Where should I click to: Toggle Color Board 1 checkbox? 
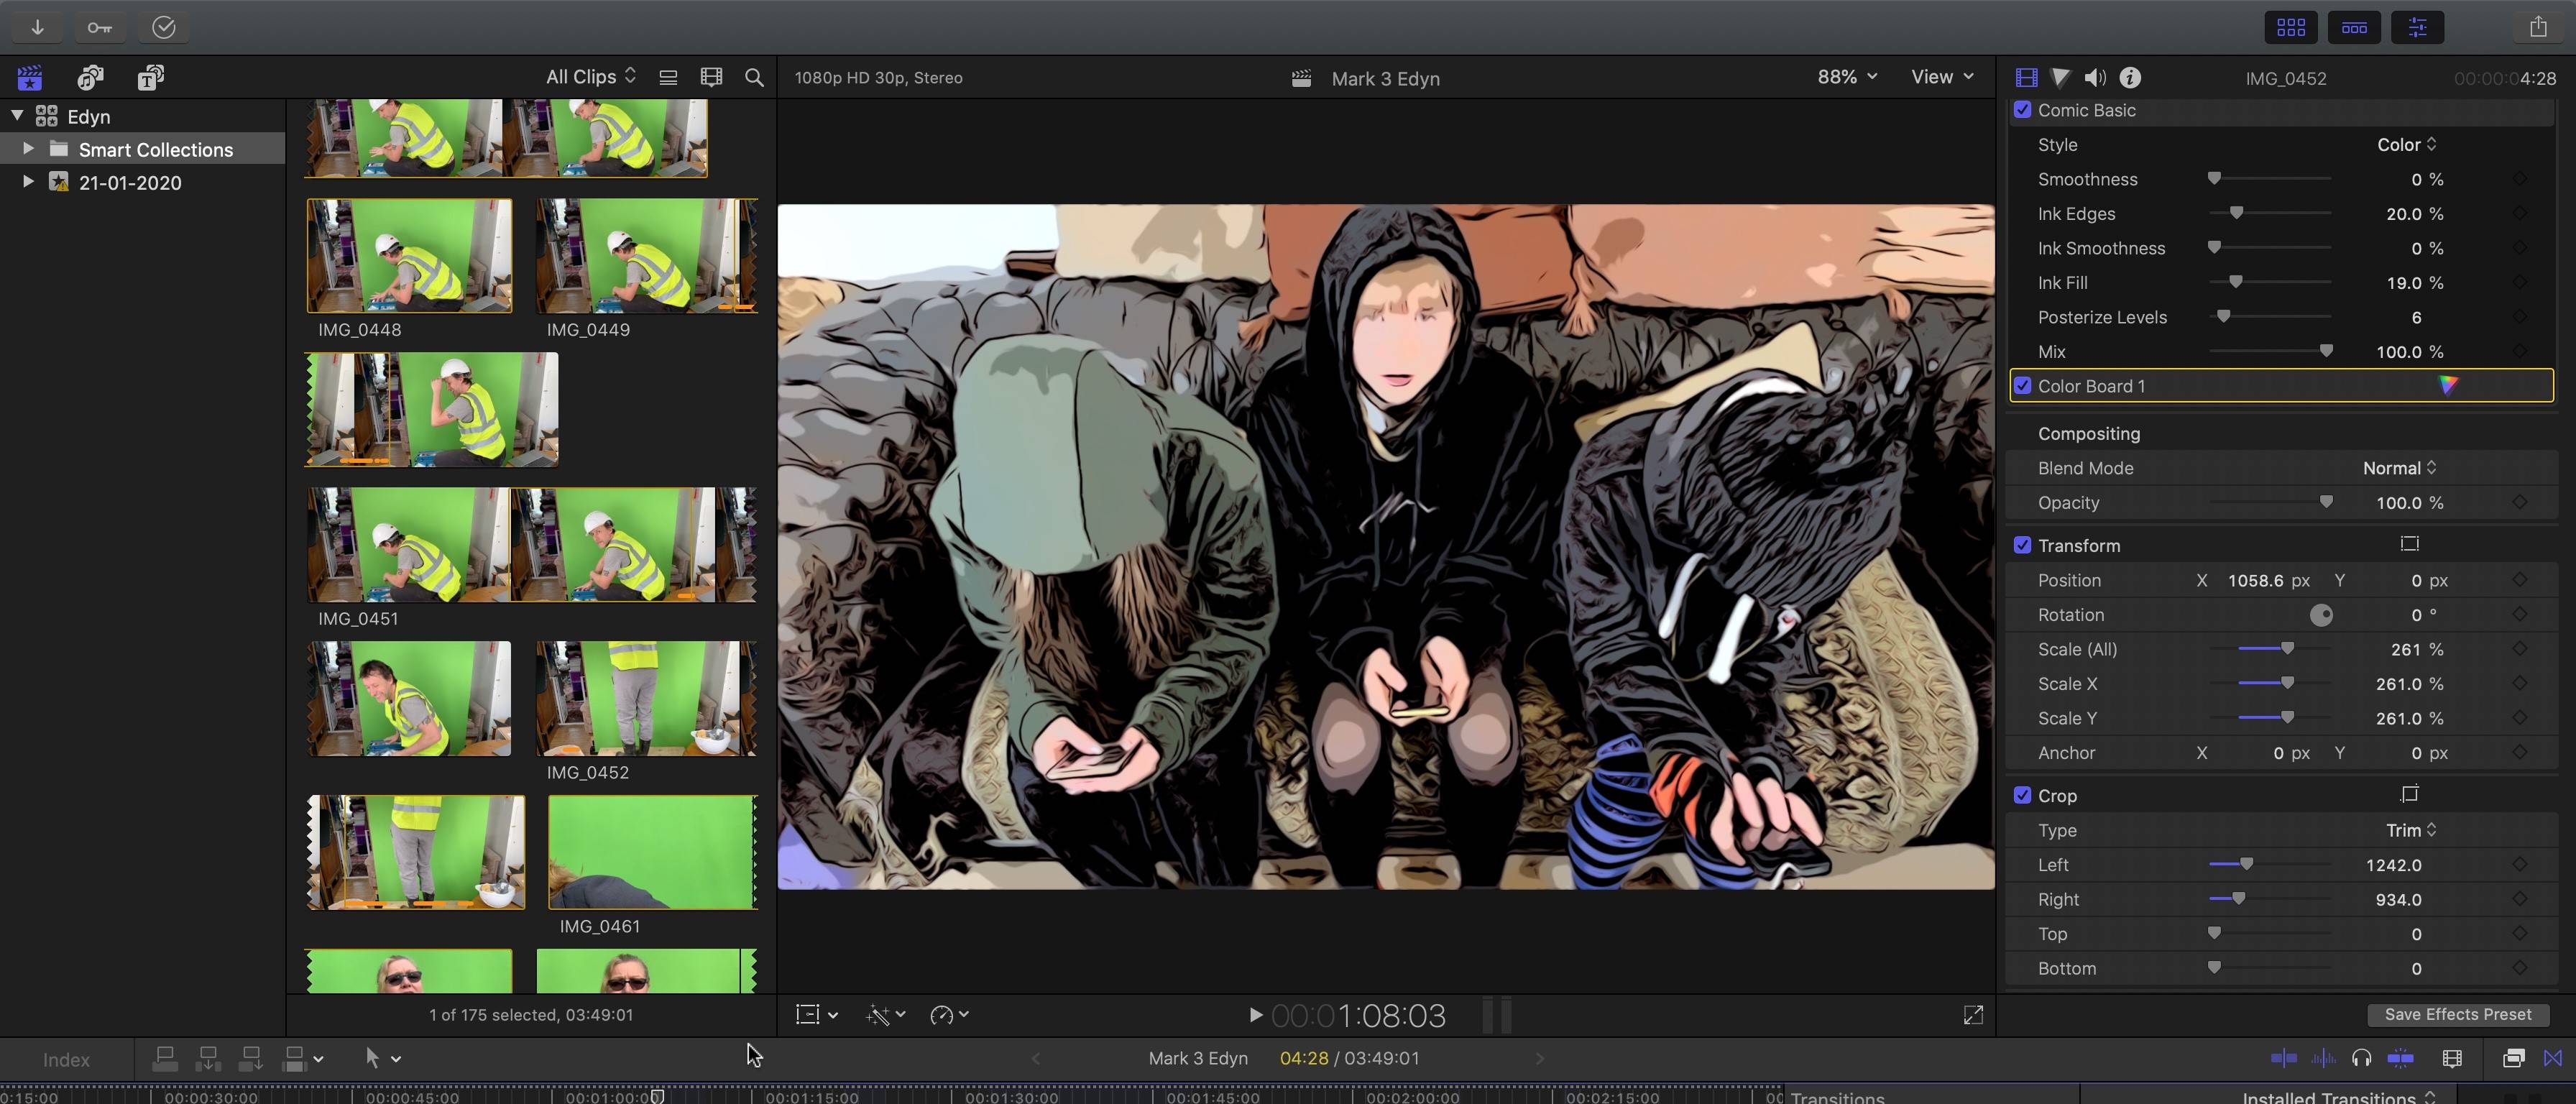[x=2023, y=385]
